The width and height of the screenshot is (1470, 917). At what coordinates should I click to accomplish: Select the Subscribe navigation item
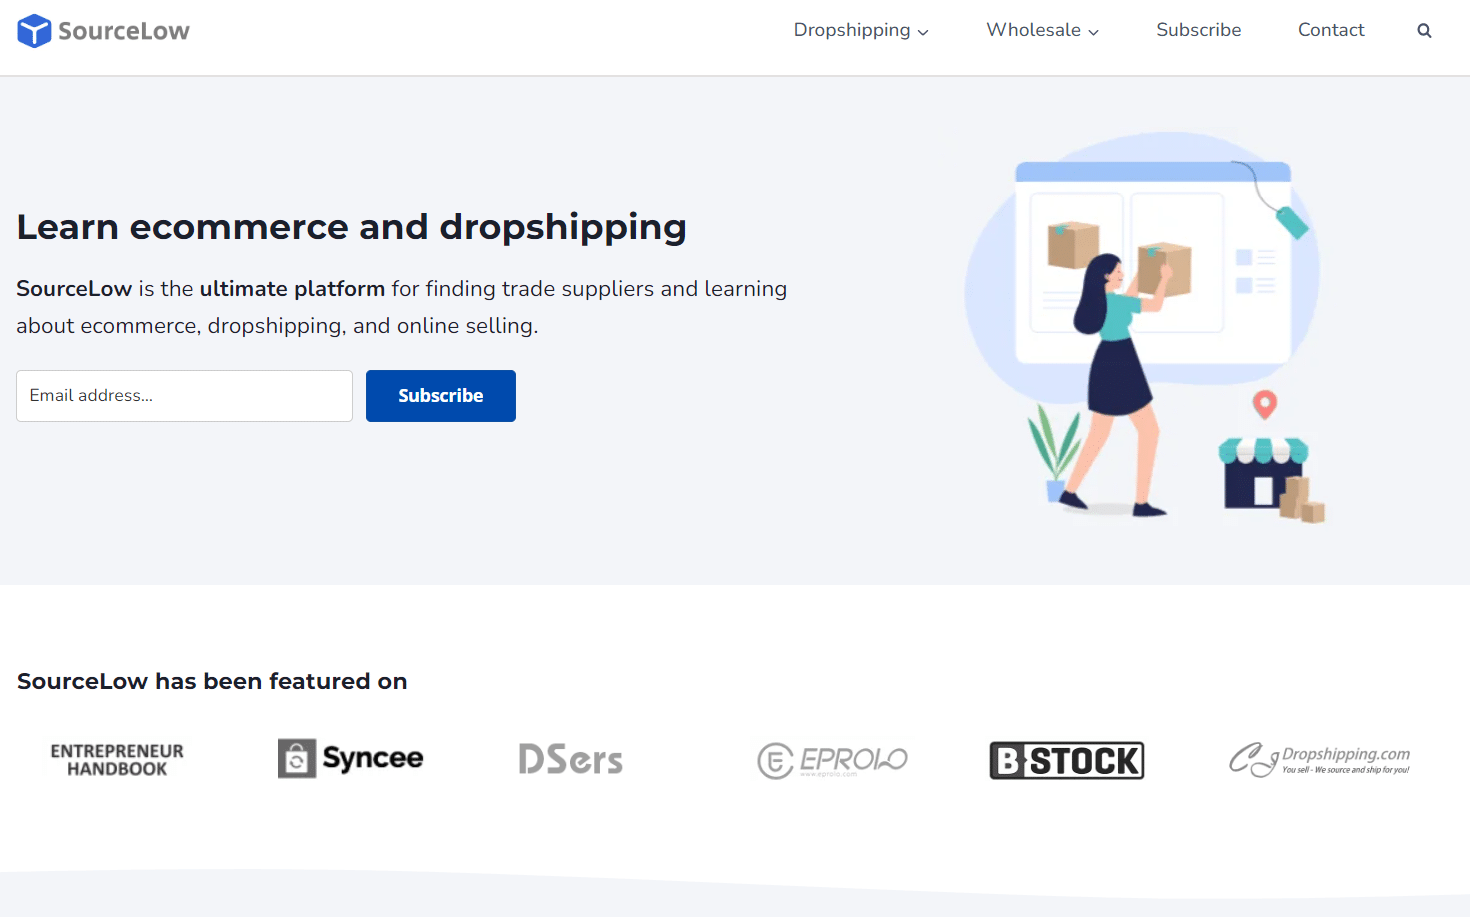1198,30
